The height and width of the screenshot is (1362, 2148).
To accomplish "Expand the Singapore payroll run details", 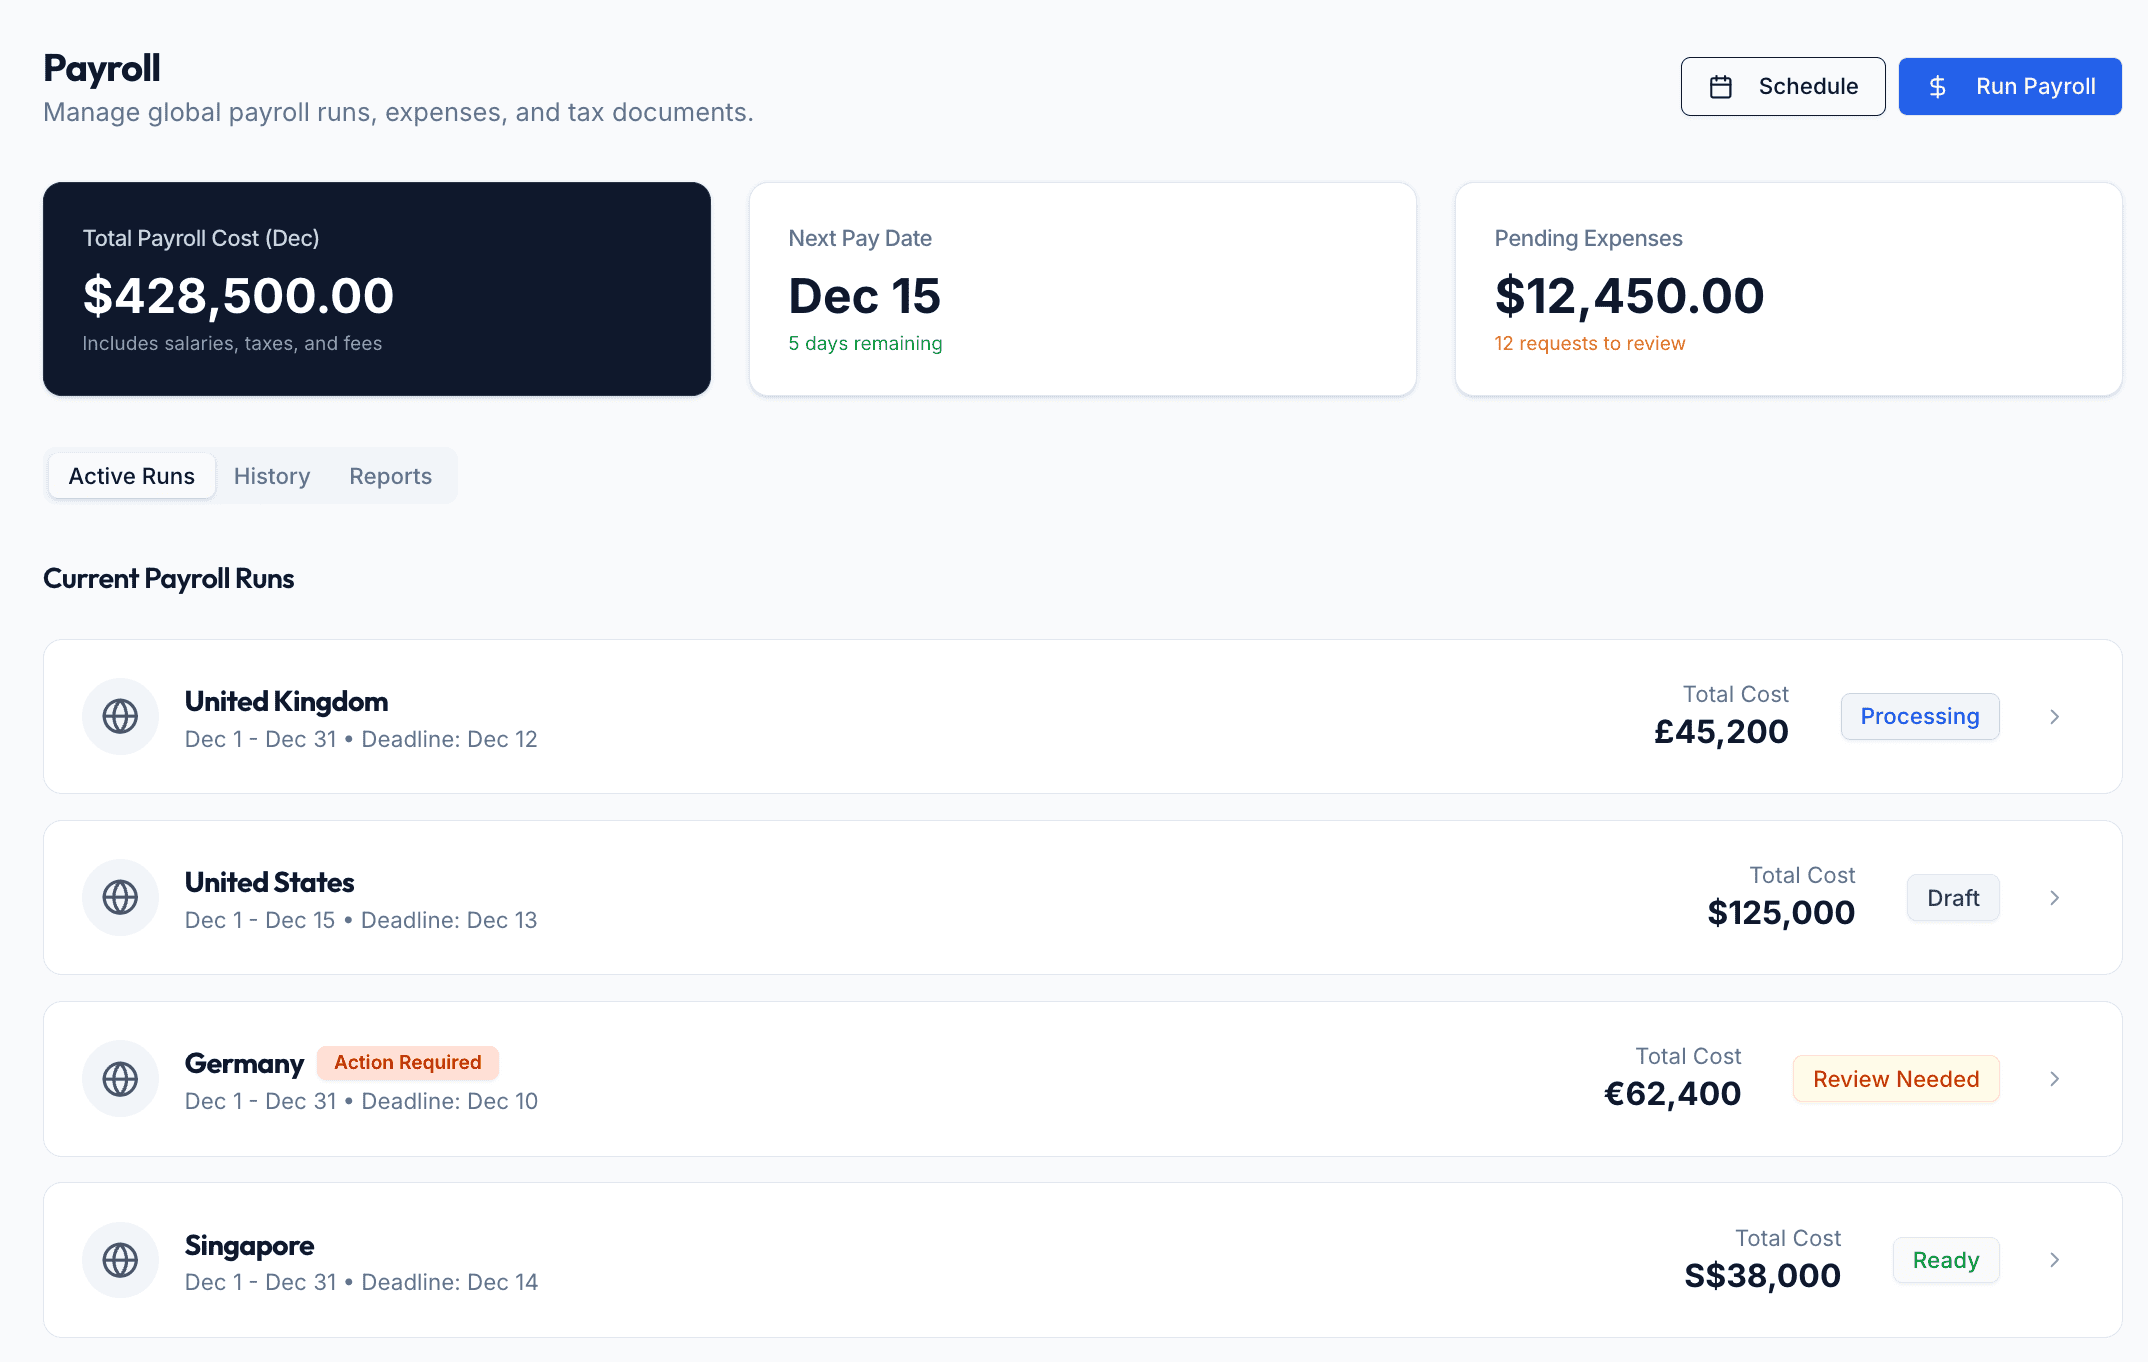I will tap(2055, 1260).
